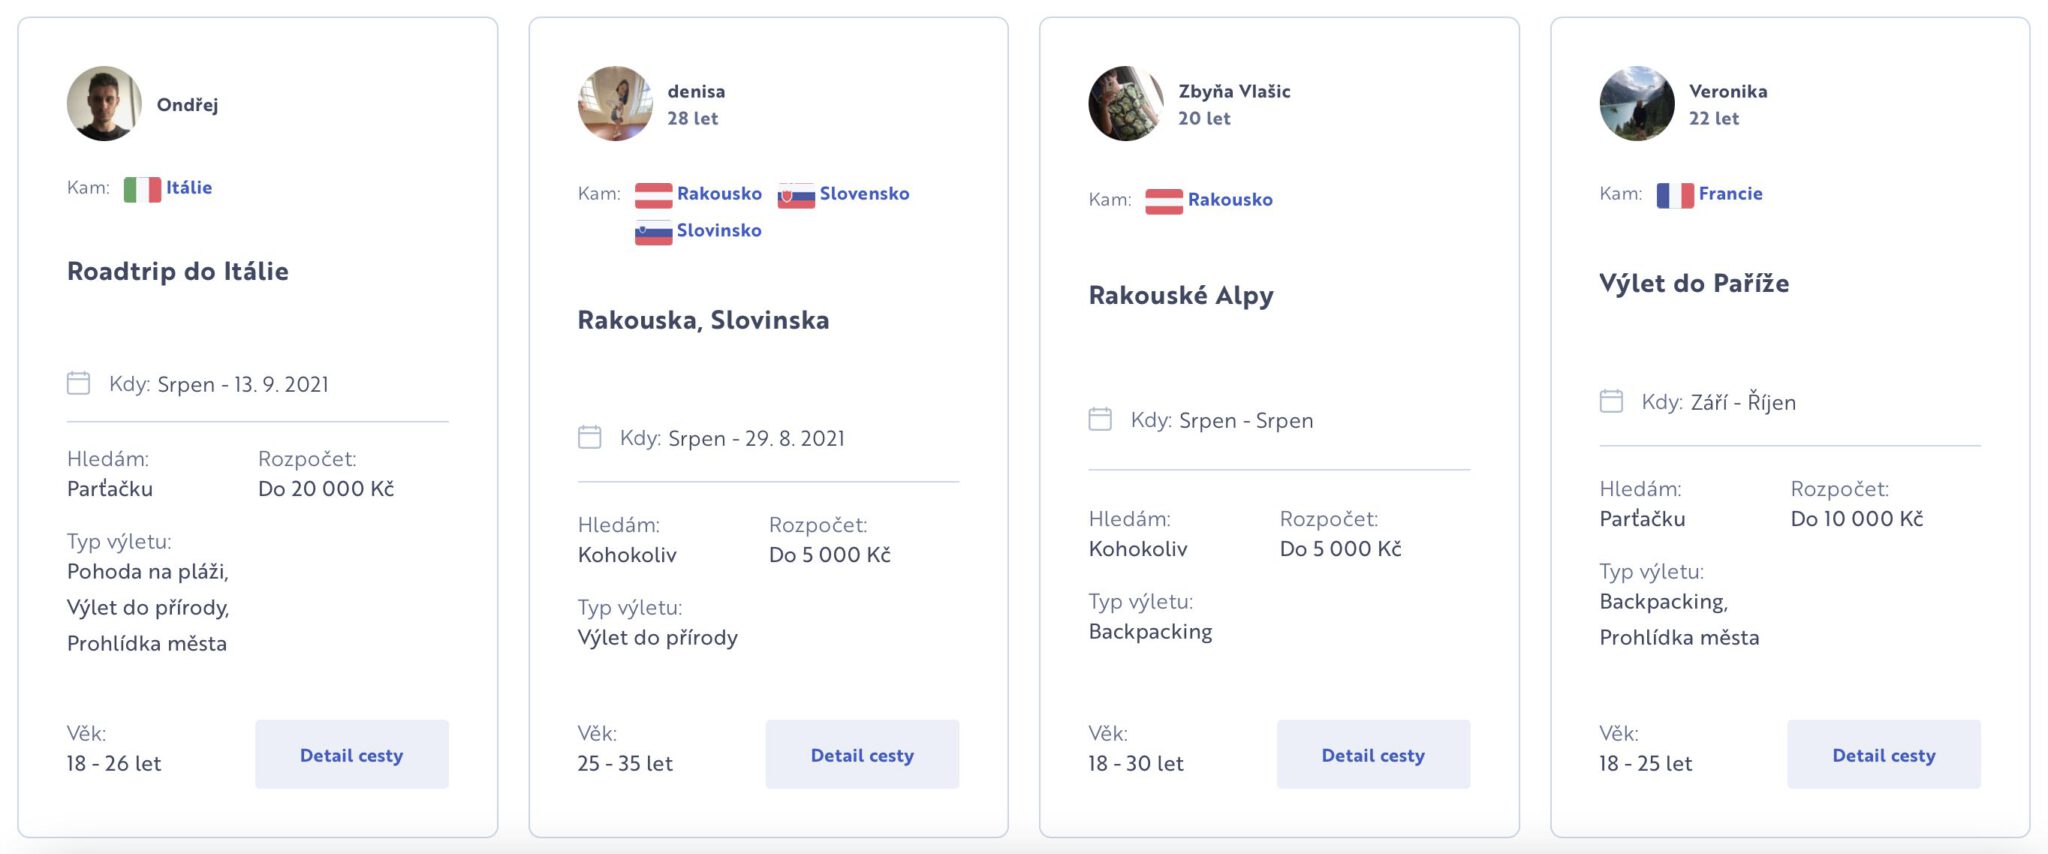Click calendar icon on Rakouské Alpy card
Viewport: 2048px width, 854px height.
(x=1100, y=420)
